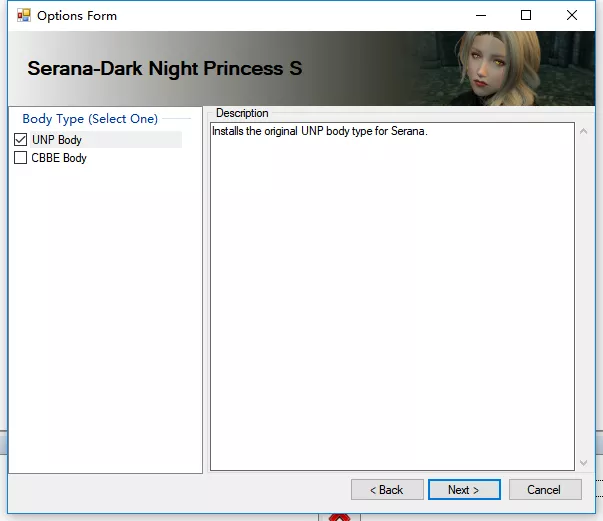Click the Next > button

point(464,489)
